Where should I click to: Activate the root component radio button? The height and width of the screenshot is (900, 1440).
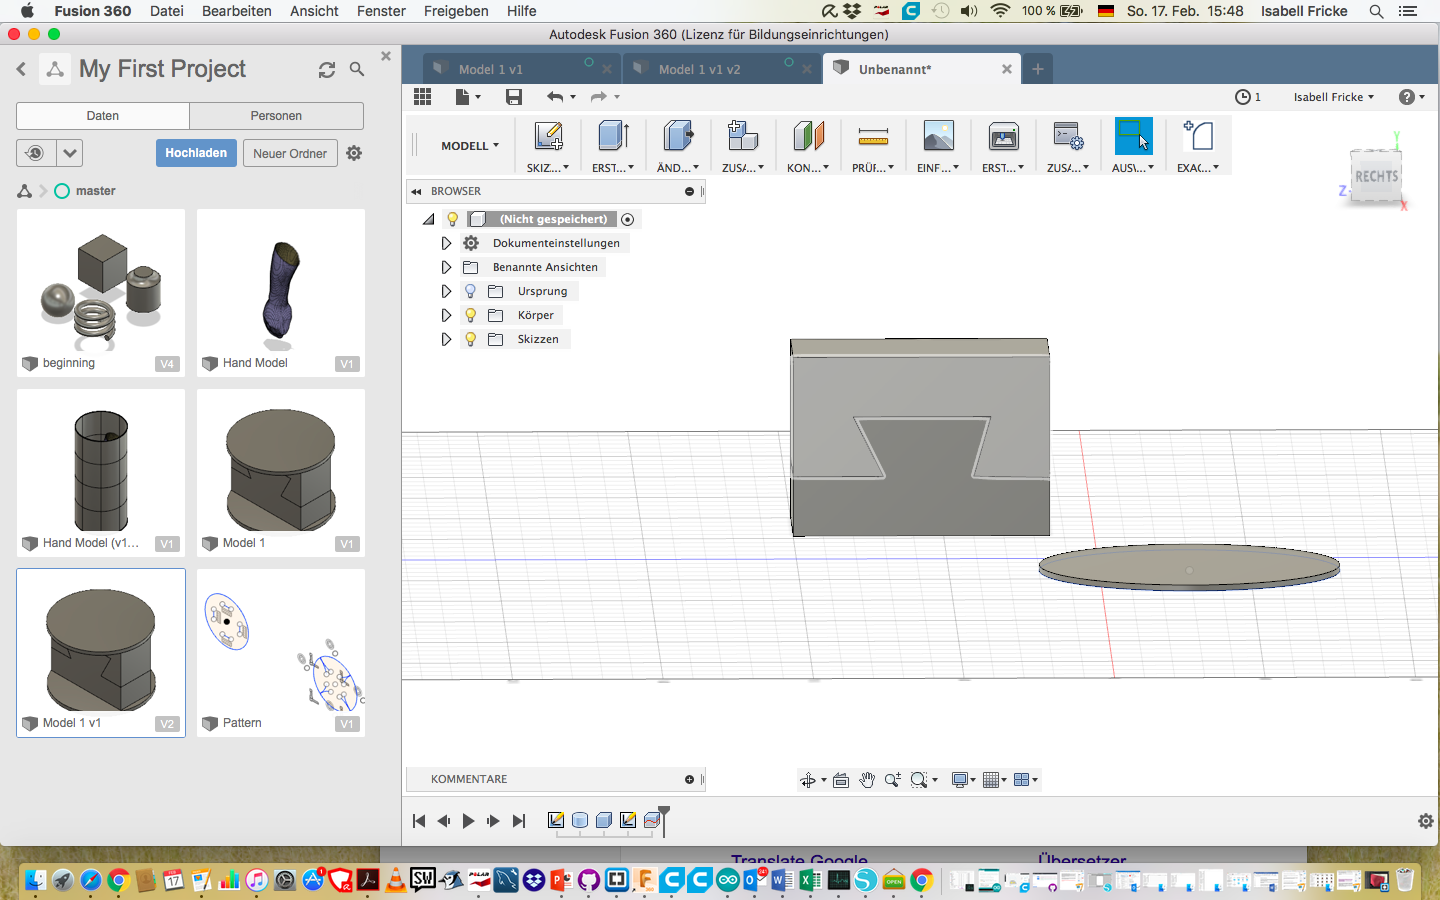[x=628, y=219]
